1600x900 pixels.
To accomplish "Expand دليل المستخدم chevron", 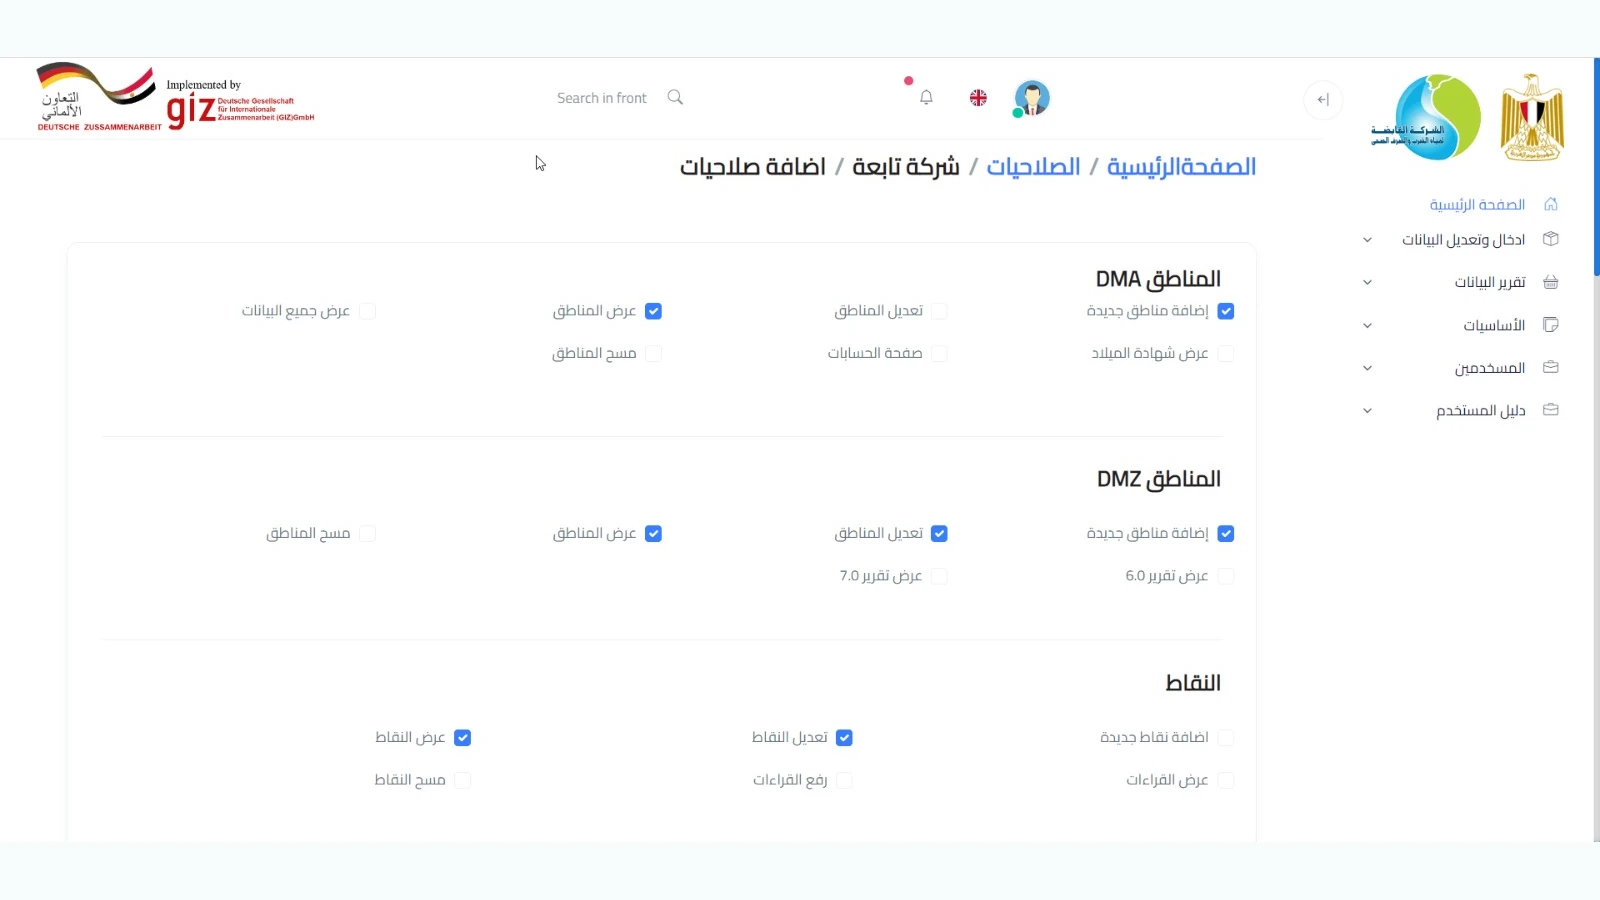I will click(1367, 410).
